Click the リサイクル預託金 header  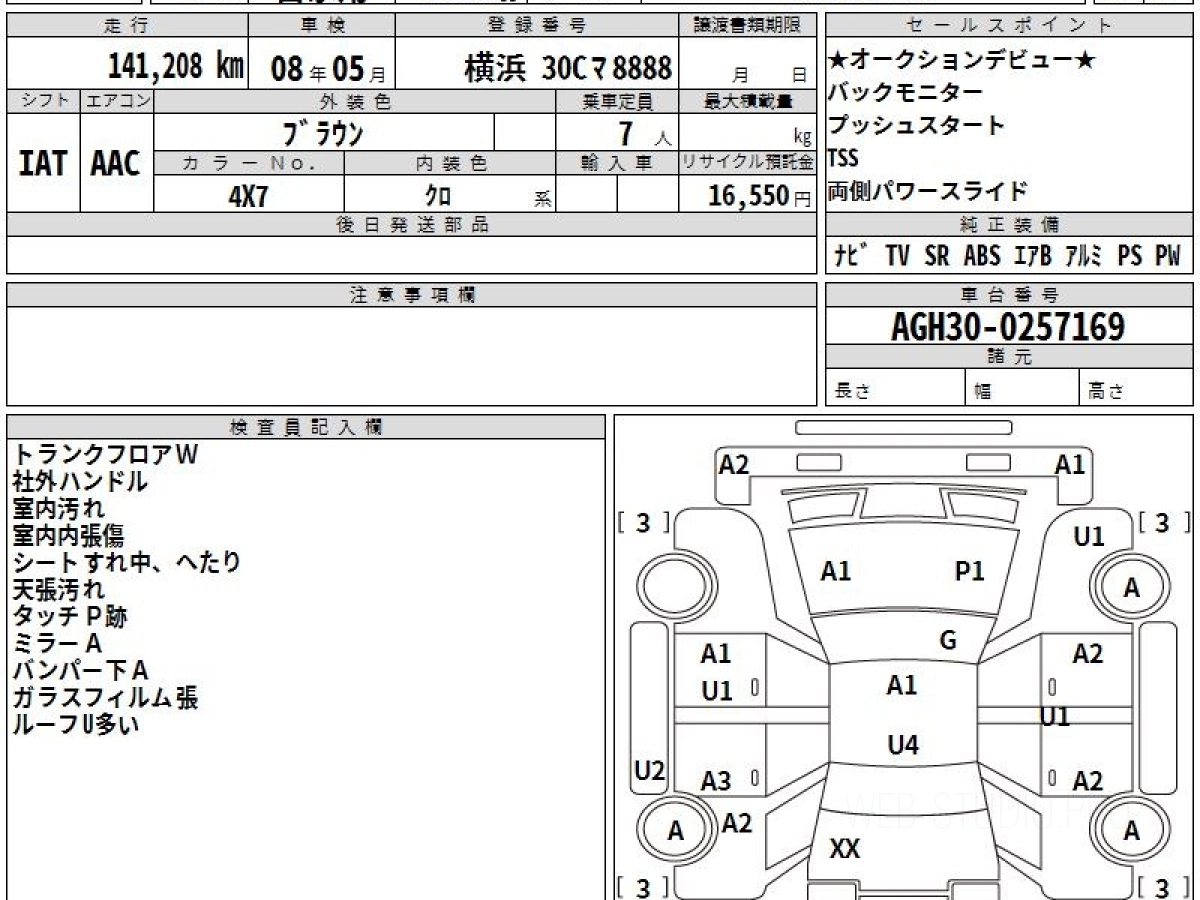pos(748,162)
